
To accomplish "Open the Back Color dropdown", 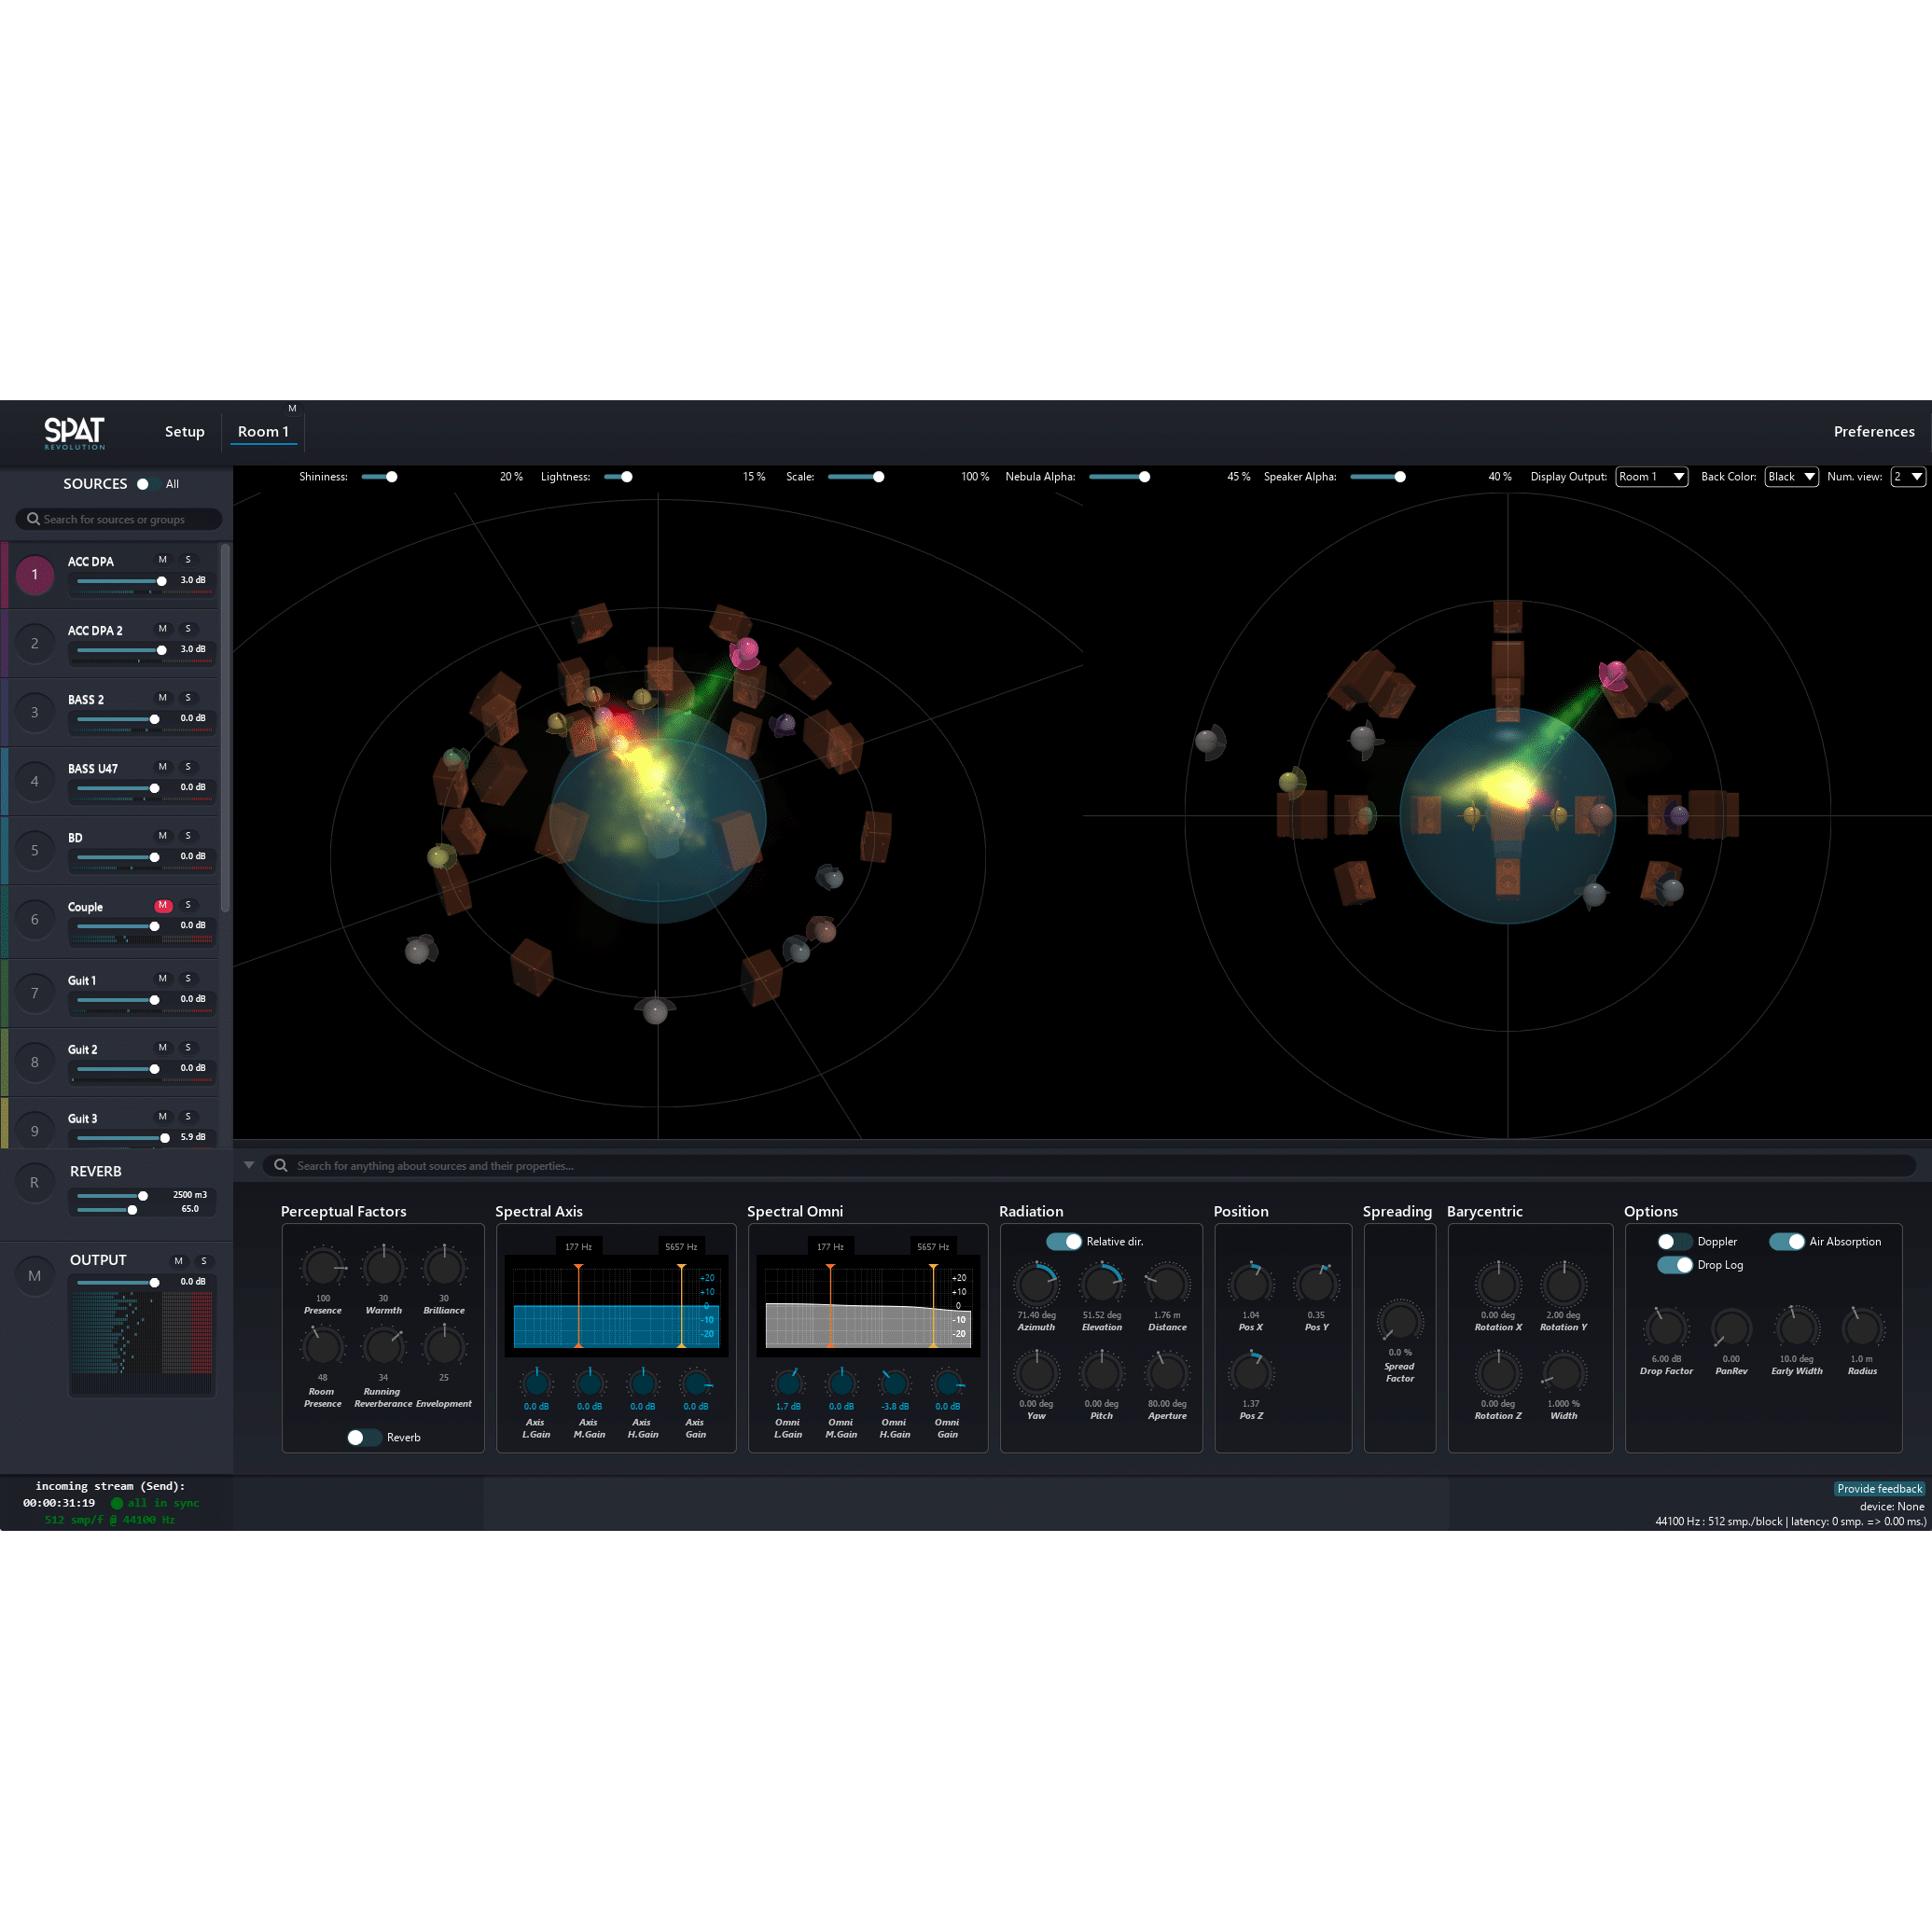I will pyautogui.click(x=1790, y=477).
